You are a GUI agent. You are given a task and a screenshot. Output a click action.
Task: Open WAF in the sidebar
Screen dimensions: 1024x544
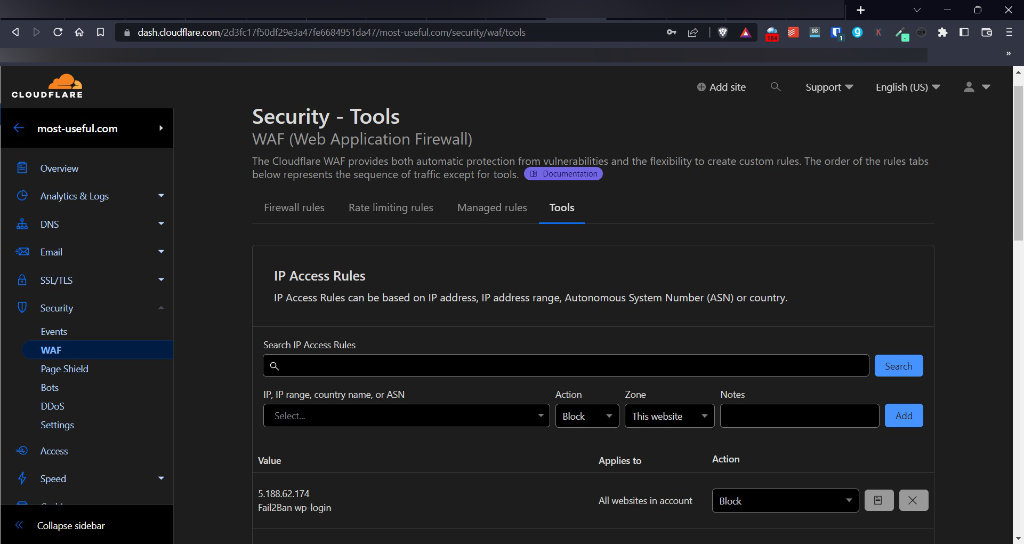(x=51, y=350)
